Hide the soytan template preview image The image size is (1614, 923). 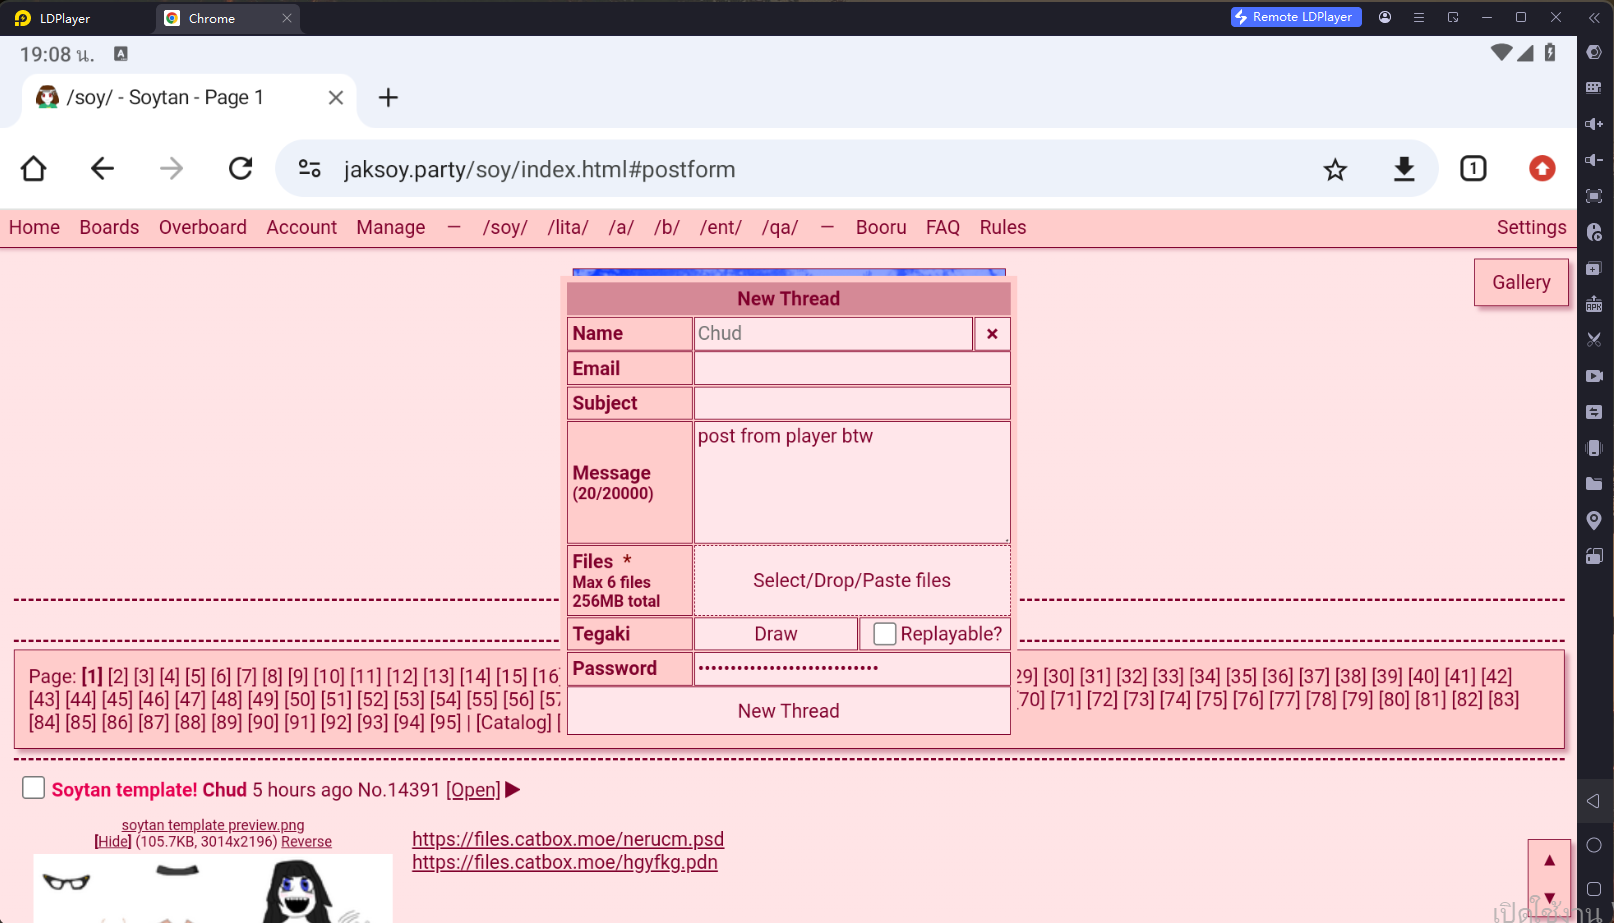click(113, 842)
